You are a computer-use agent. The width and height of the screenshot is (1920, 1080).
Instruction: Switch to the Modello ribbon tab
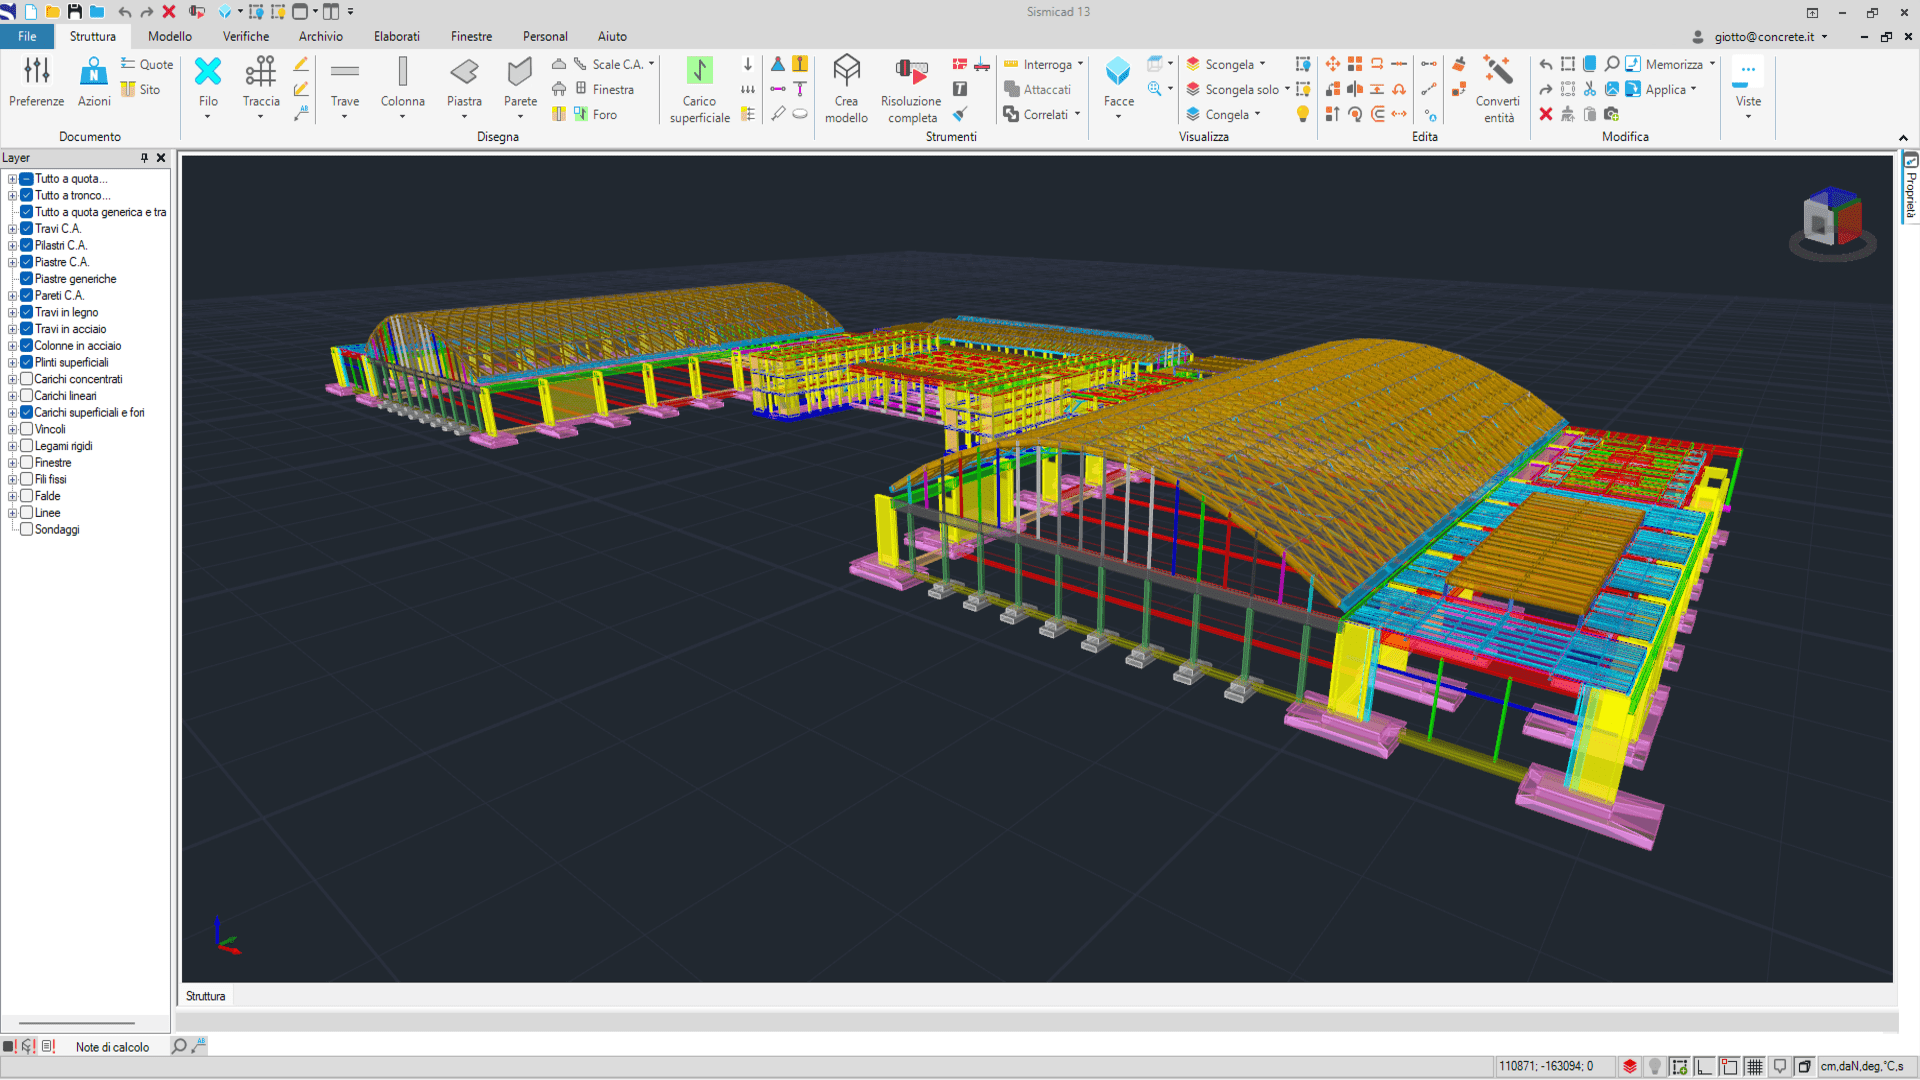(170, 37)
